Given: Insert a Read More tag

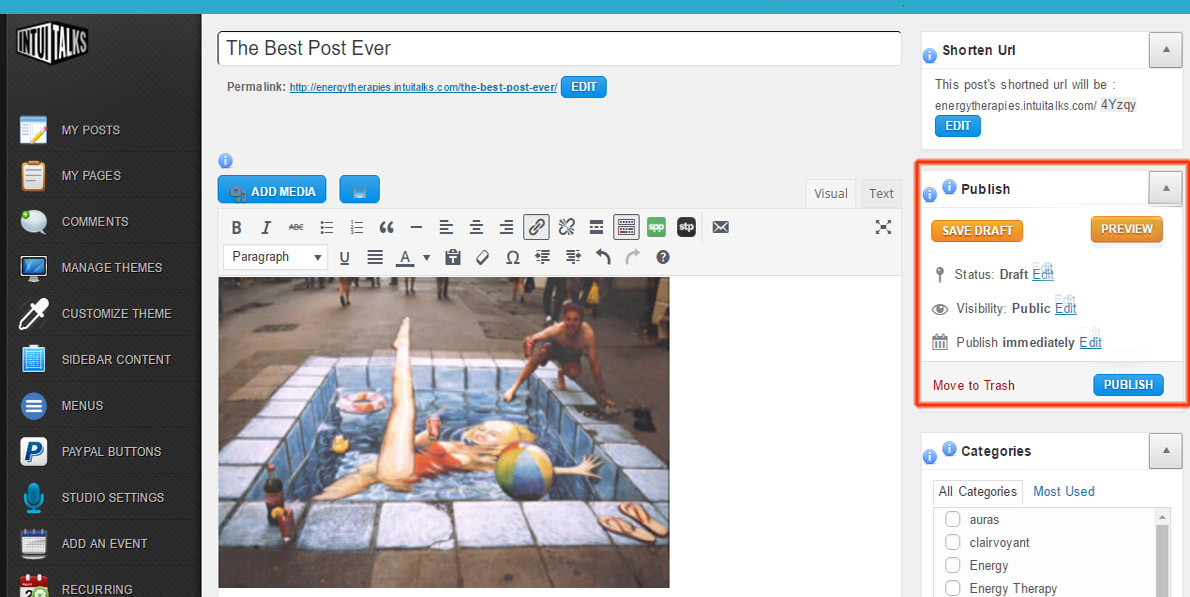Looking at the screenshot, I should tap(597, 227).
